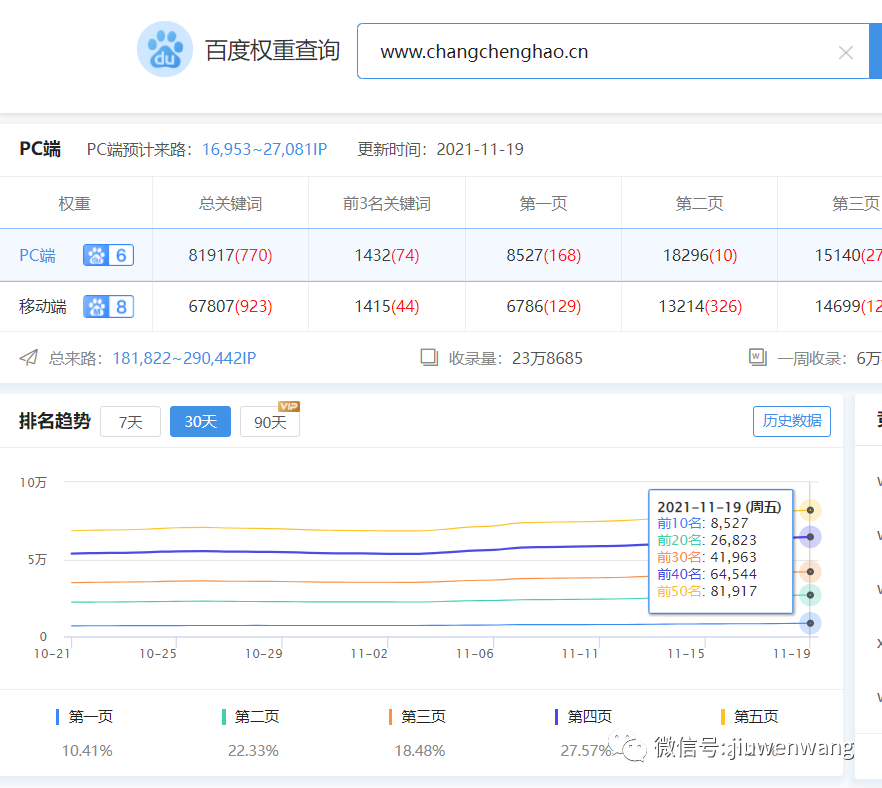Screen dimensions: 882x788
Task: Click PC second page value 18296(10)
Action: click(700, 255)
